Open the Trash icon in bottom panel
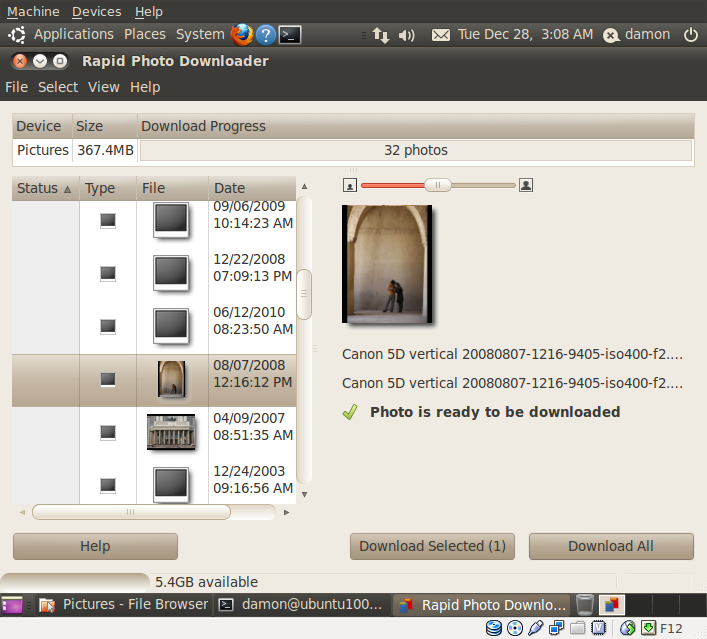 [x=585, y=605]
